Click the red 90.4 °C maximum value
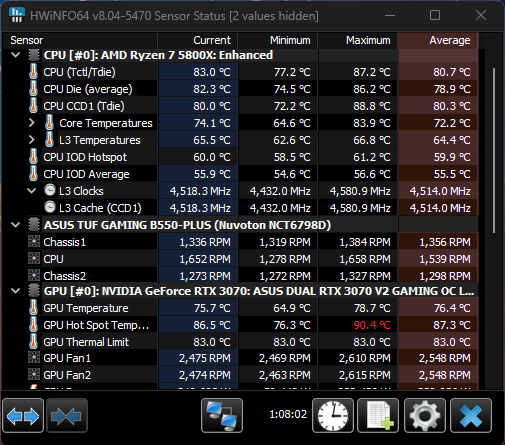505x445 pixels. click(x=372, y=325)
